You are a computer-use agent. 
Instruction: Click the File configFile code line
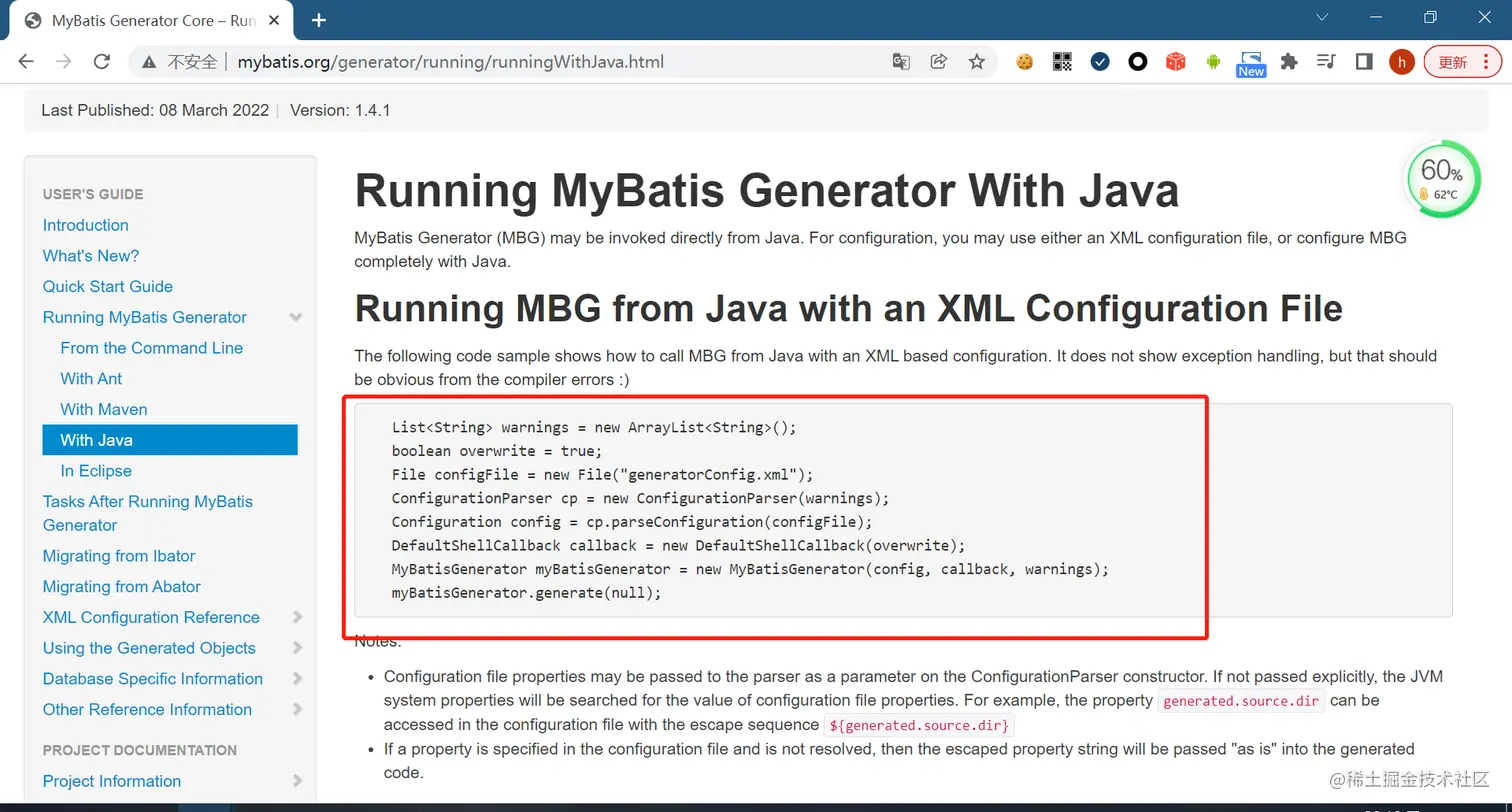pyautogui.click(x=603, y=474)
